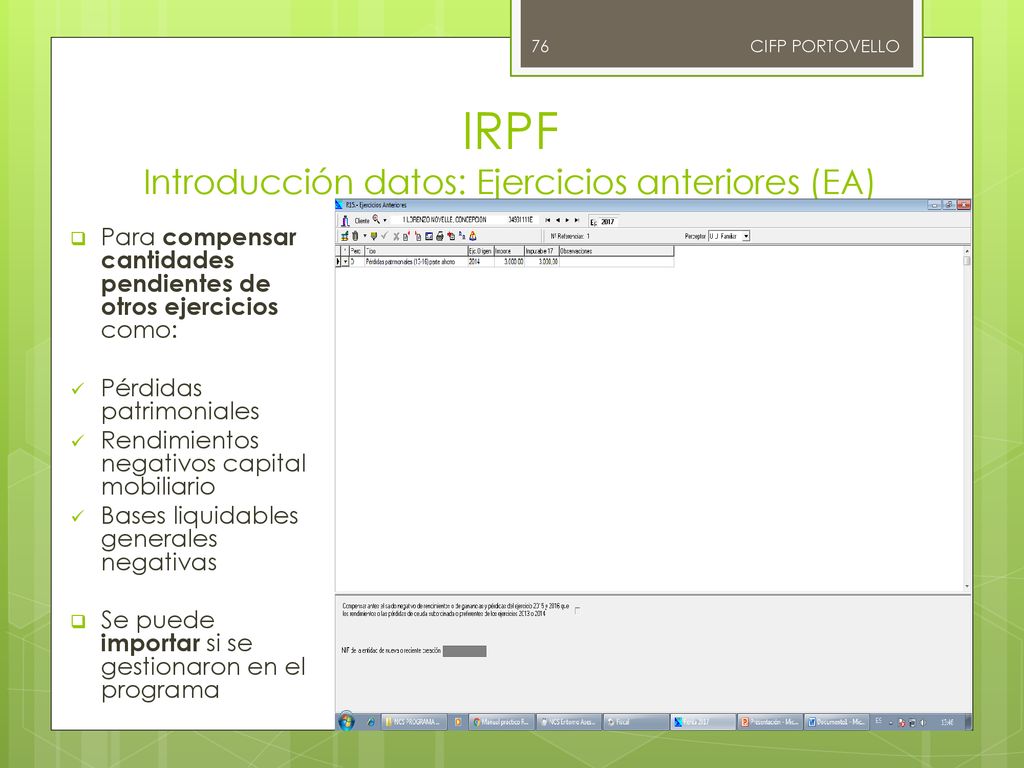Click the Ej. 2017 year field
Image resolution: width=1024 pixels, height=768 pixels.
[607, 222]
